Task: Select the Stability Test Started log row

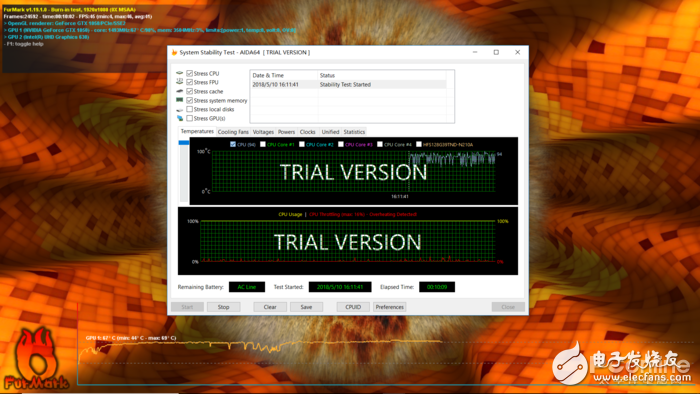Action: pyautogui.click(x=348, y=84)
